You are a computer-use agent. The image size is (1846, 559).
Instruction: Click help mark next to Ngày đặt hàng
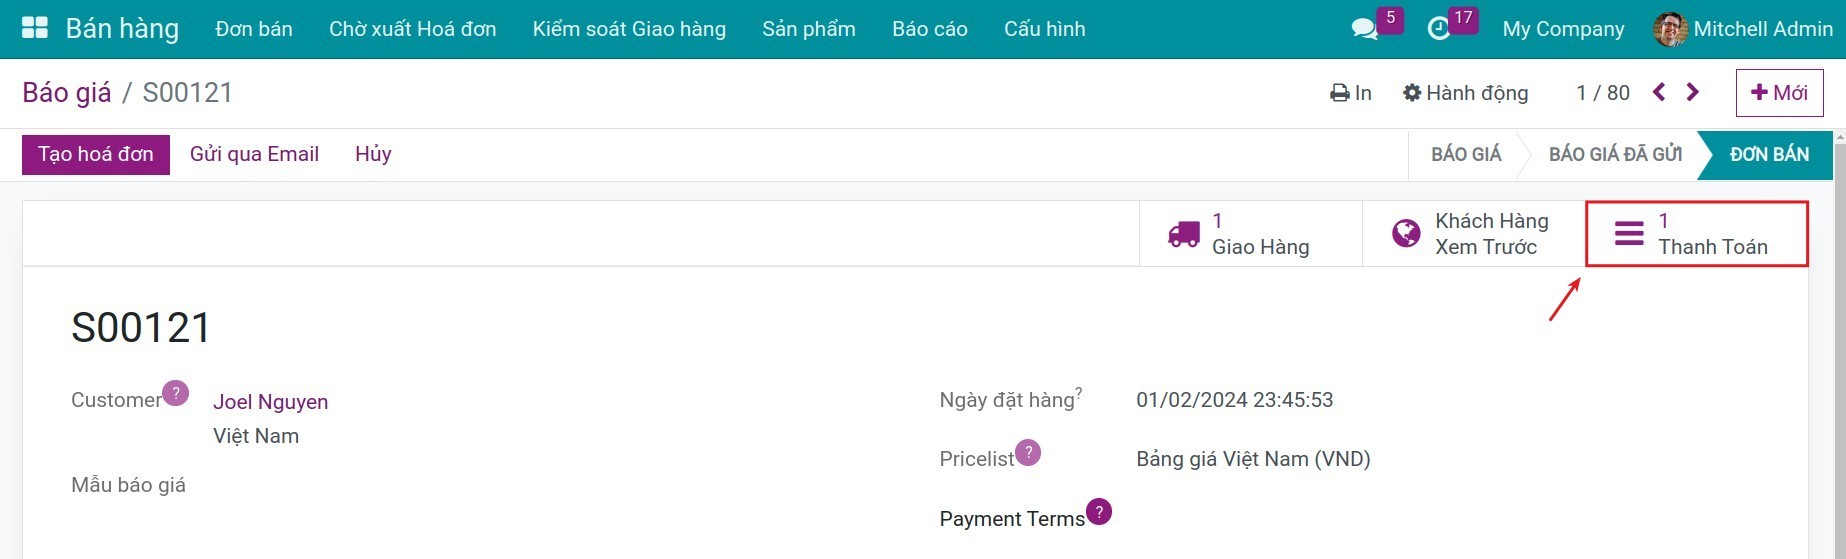click(1079, 393)
